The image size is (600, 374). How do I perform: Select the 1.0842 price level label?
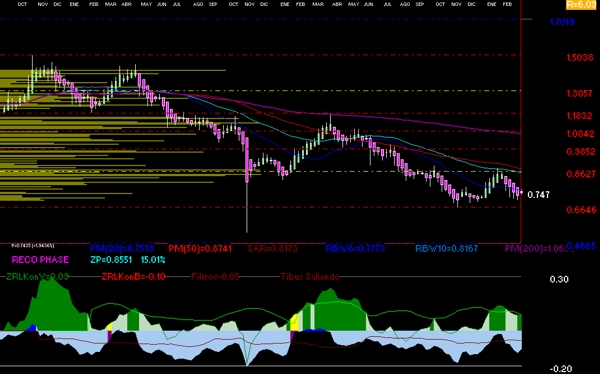580,134
